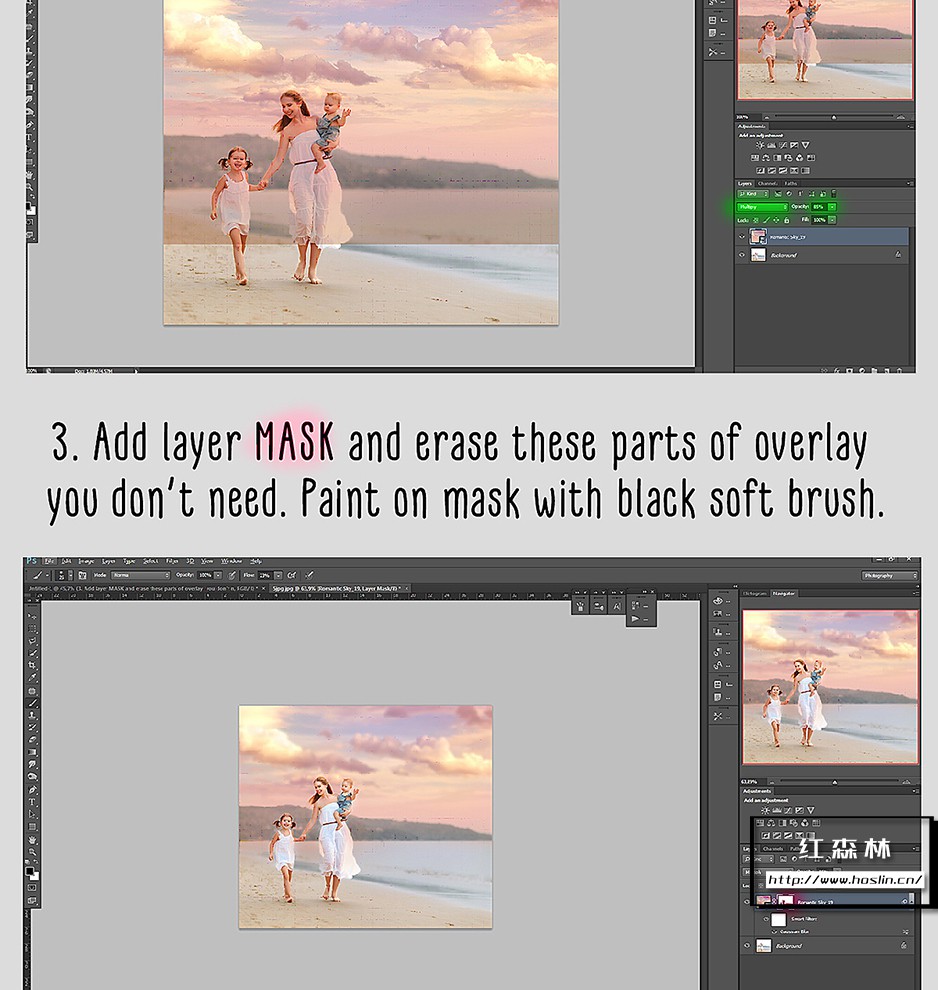The image size is (938, 990).
Task: Switch to Paths tab in upper window
Action: pos(790,183)
